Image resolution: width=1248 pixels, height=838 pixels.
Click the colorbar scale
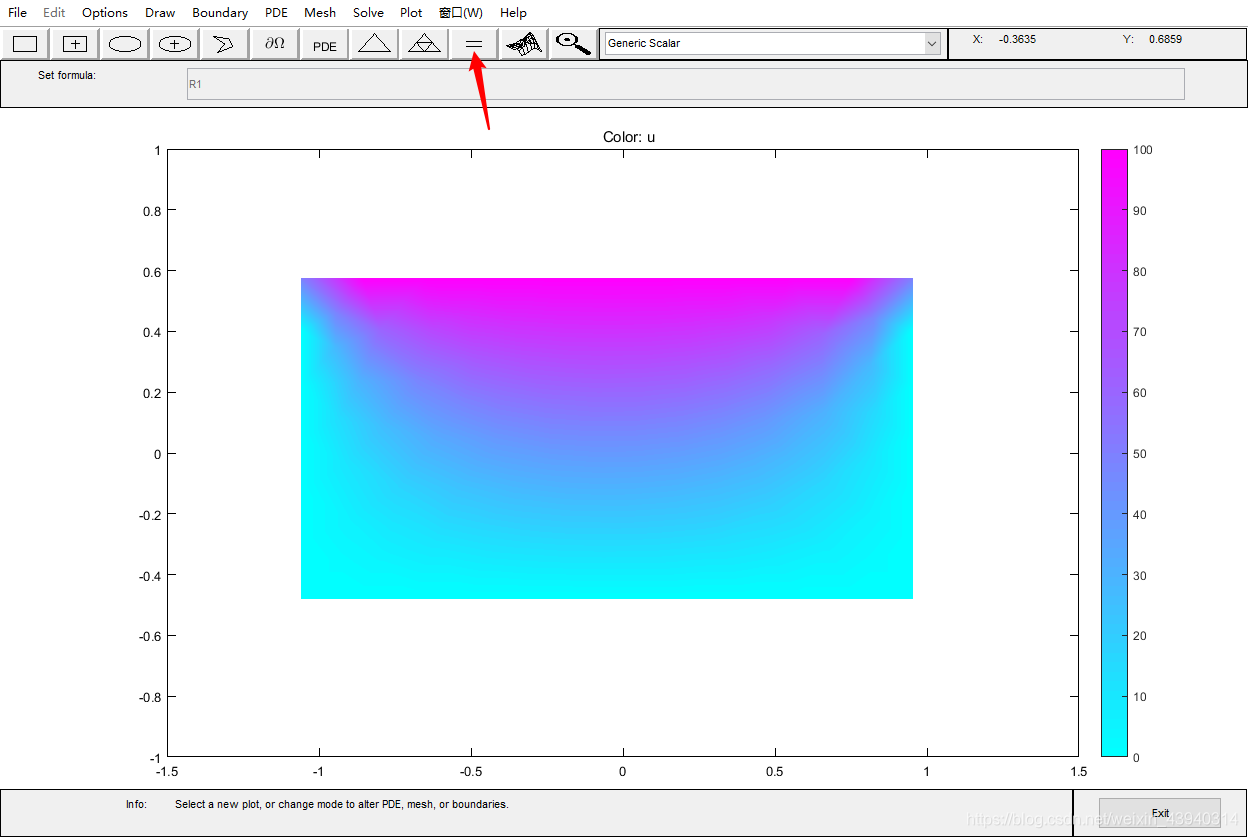click(x=1114, y=453)
